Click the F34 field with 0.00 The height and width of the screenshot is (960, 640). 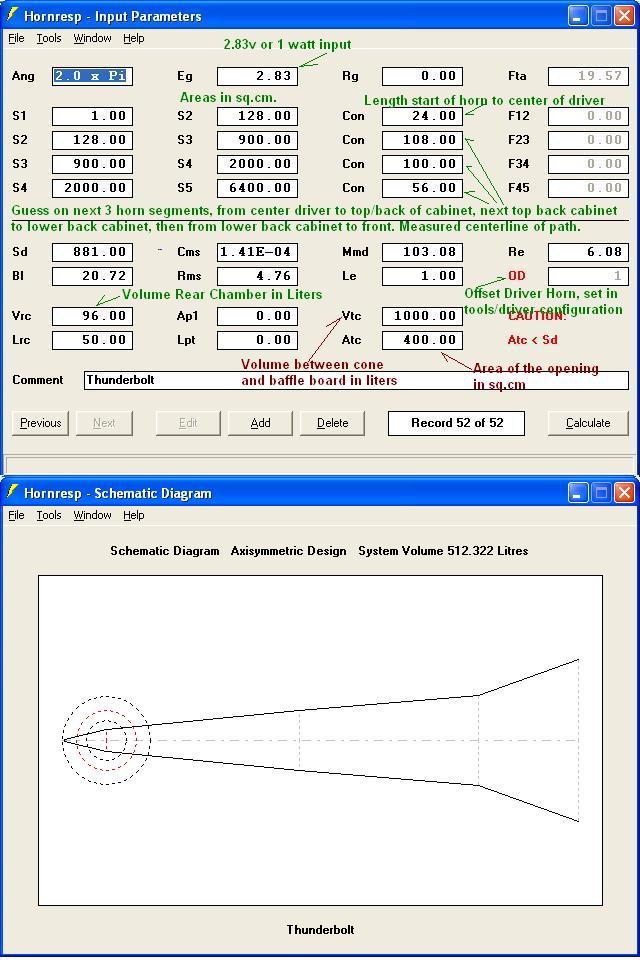coord(588,164)
